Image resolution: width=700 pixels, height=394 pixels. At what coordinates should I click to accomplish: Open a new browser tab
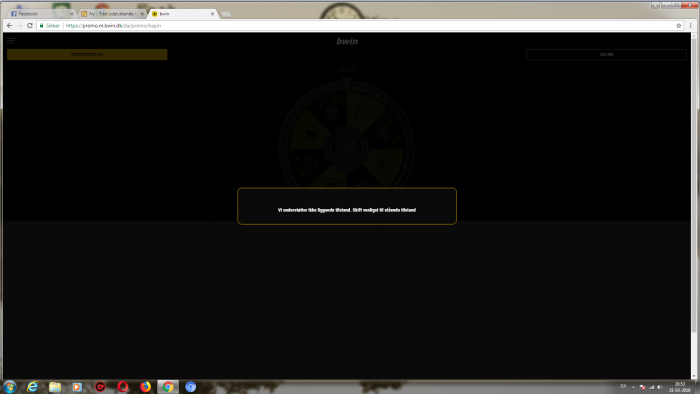(226, 14)
